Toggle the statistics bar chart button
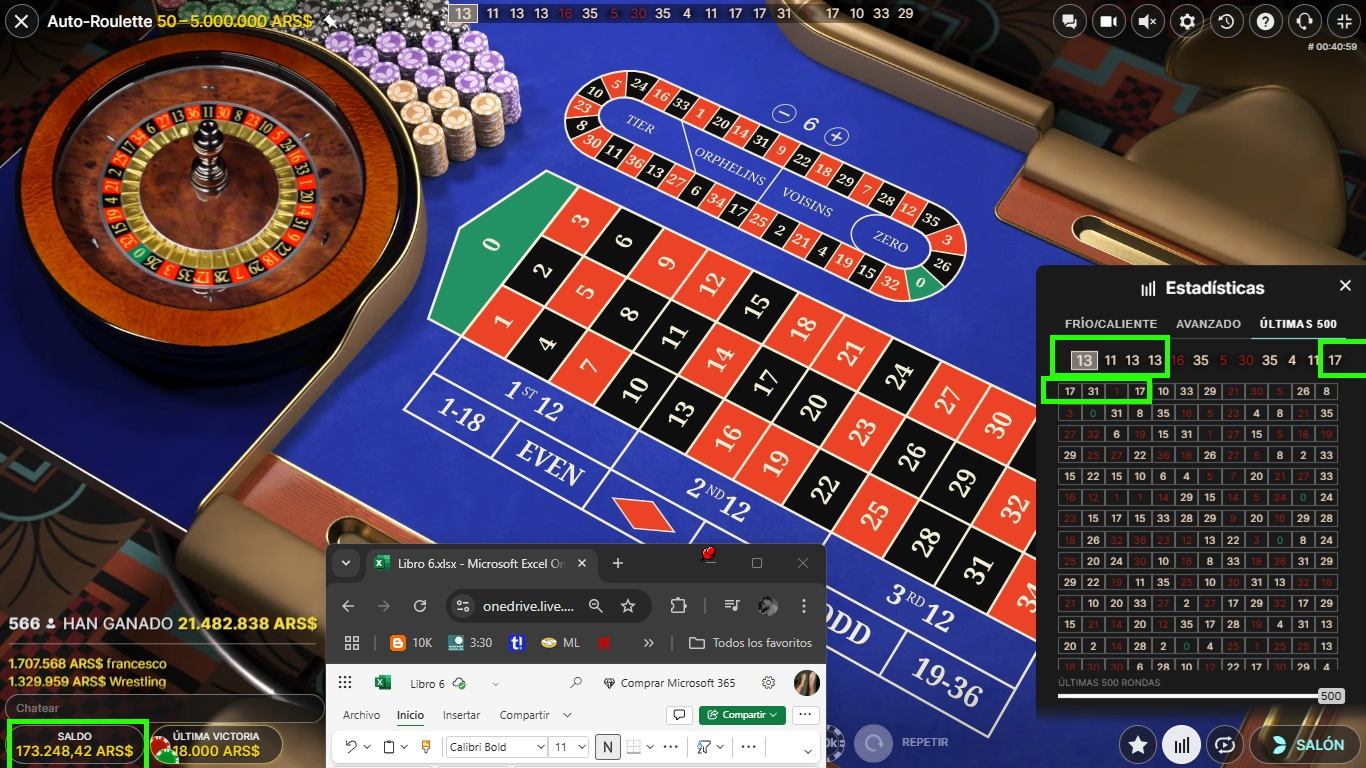1366x768 pixels. click(1181, 744)
